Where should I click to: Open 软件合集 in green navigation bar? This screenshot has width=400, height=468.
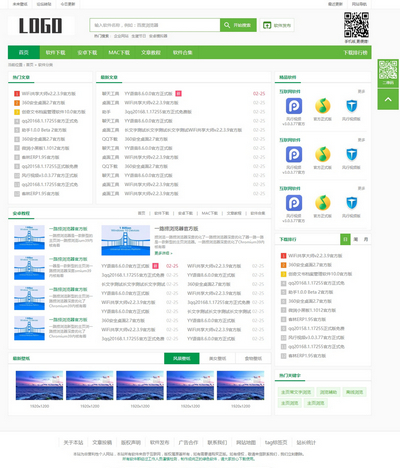coord(182,52)
